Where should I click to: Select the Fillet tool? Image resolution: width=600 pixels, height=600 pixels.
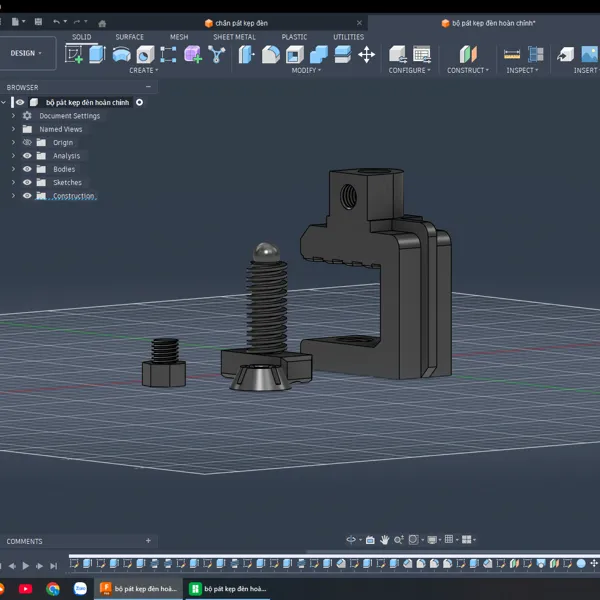pos(271,54)
